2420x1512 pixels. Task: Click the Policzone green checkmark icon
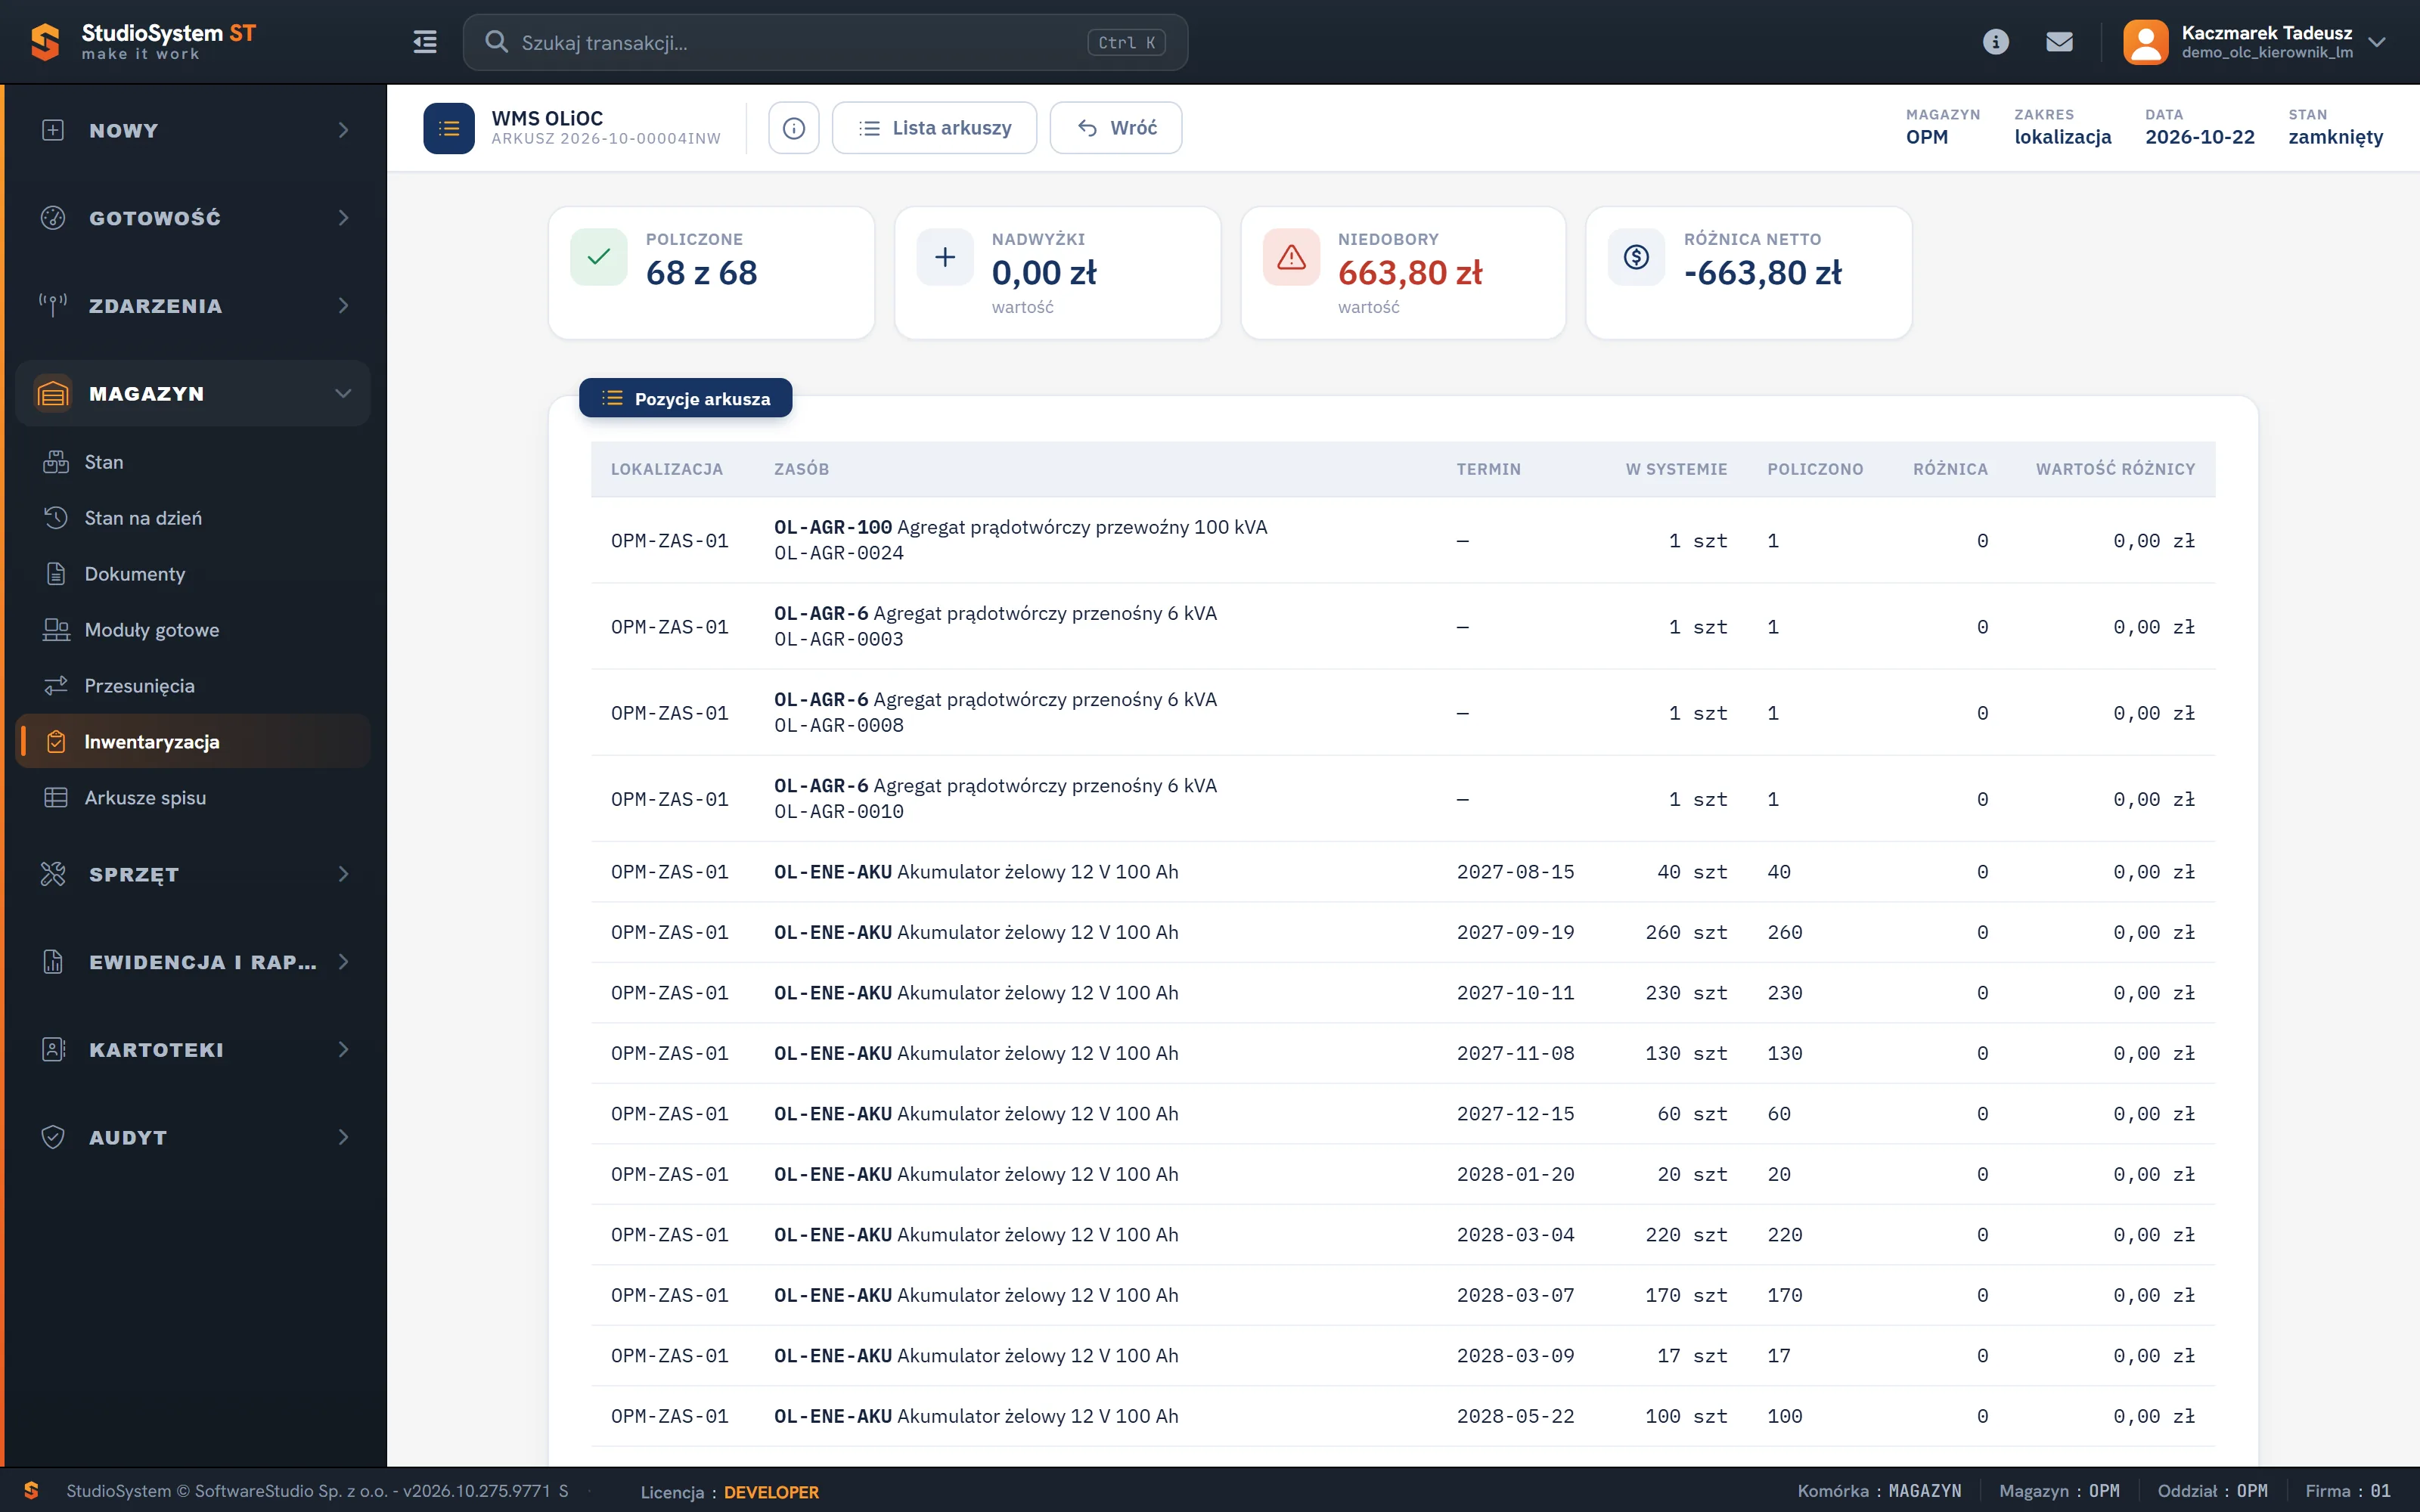pyautogui.click(x=599, y=257)
